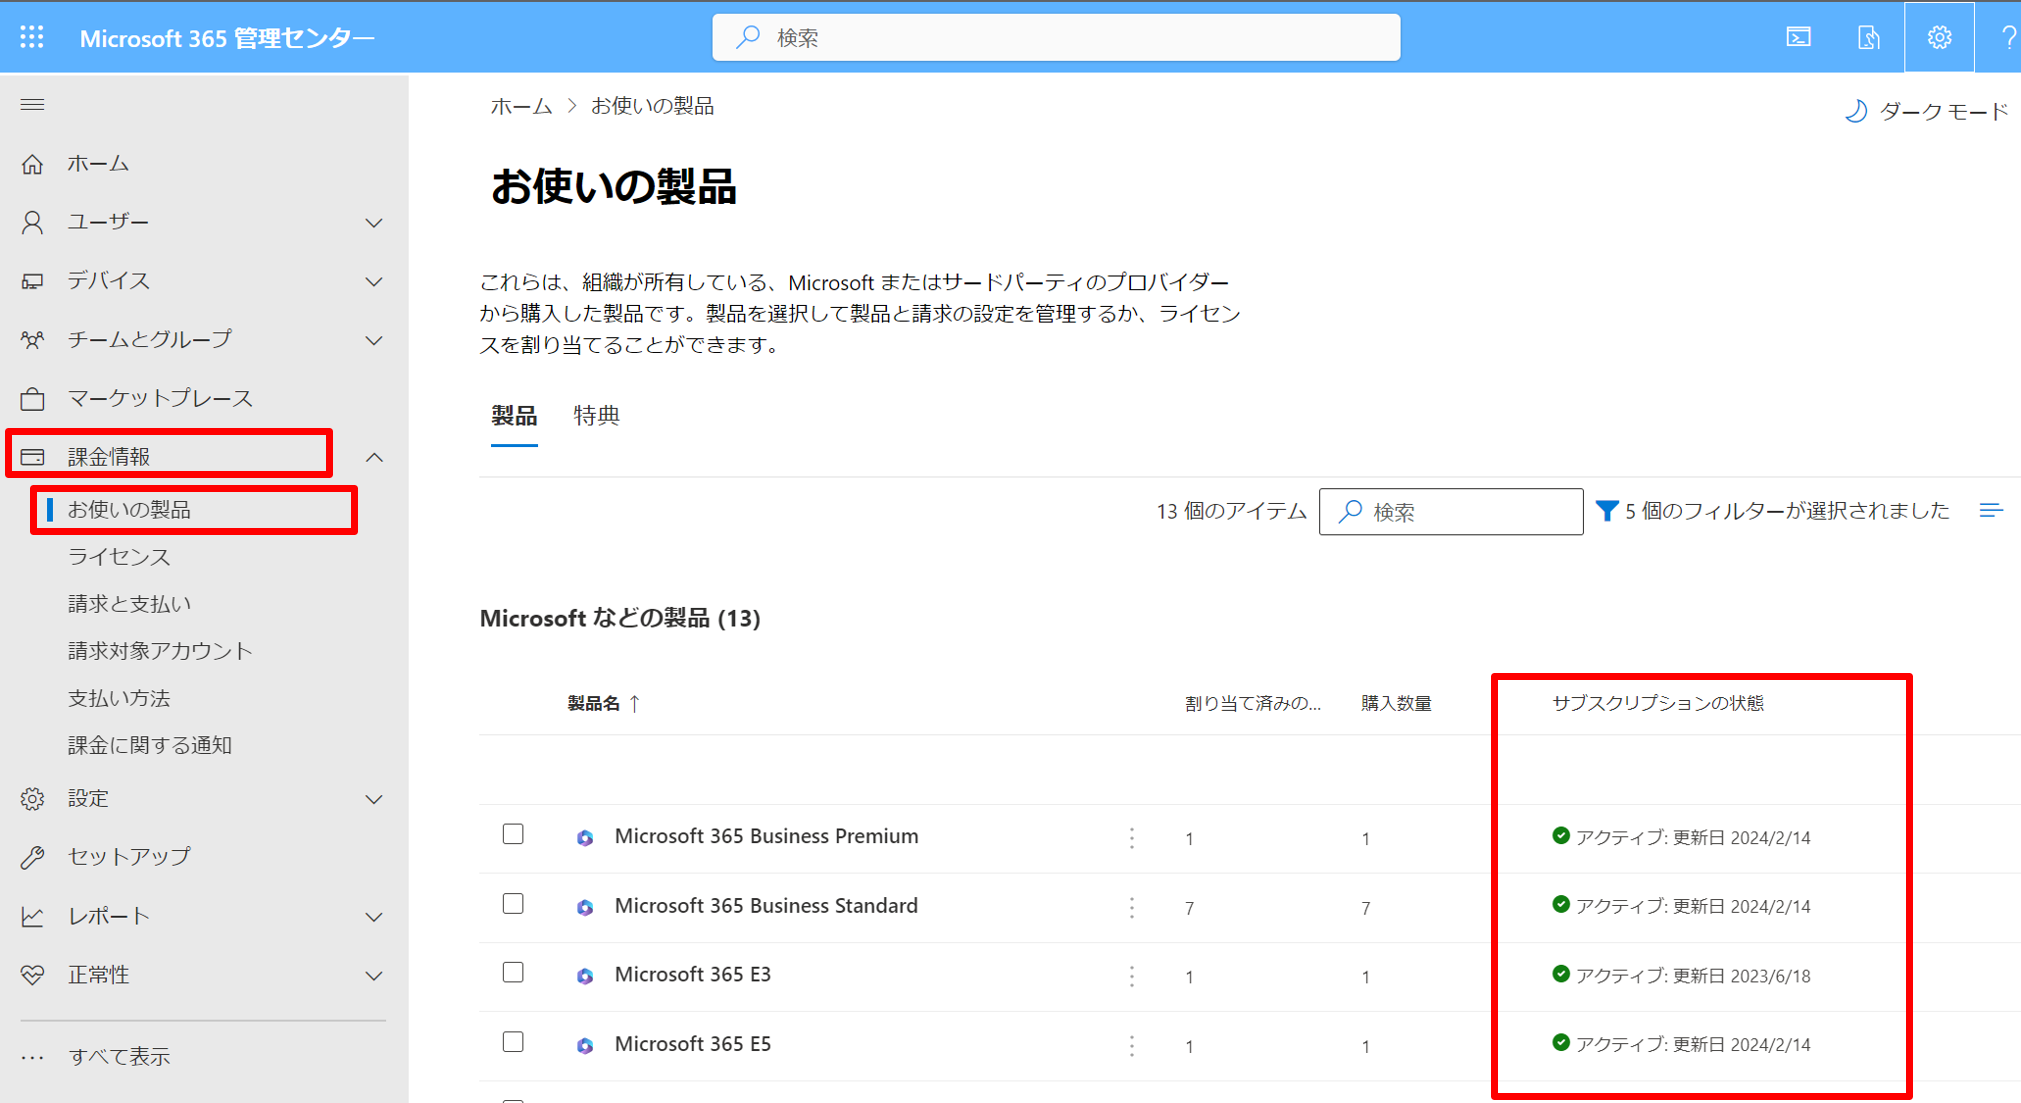Open the help question mark icon
The height and width of the screenshot is (1103, 2021).
point(2008,37)
